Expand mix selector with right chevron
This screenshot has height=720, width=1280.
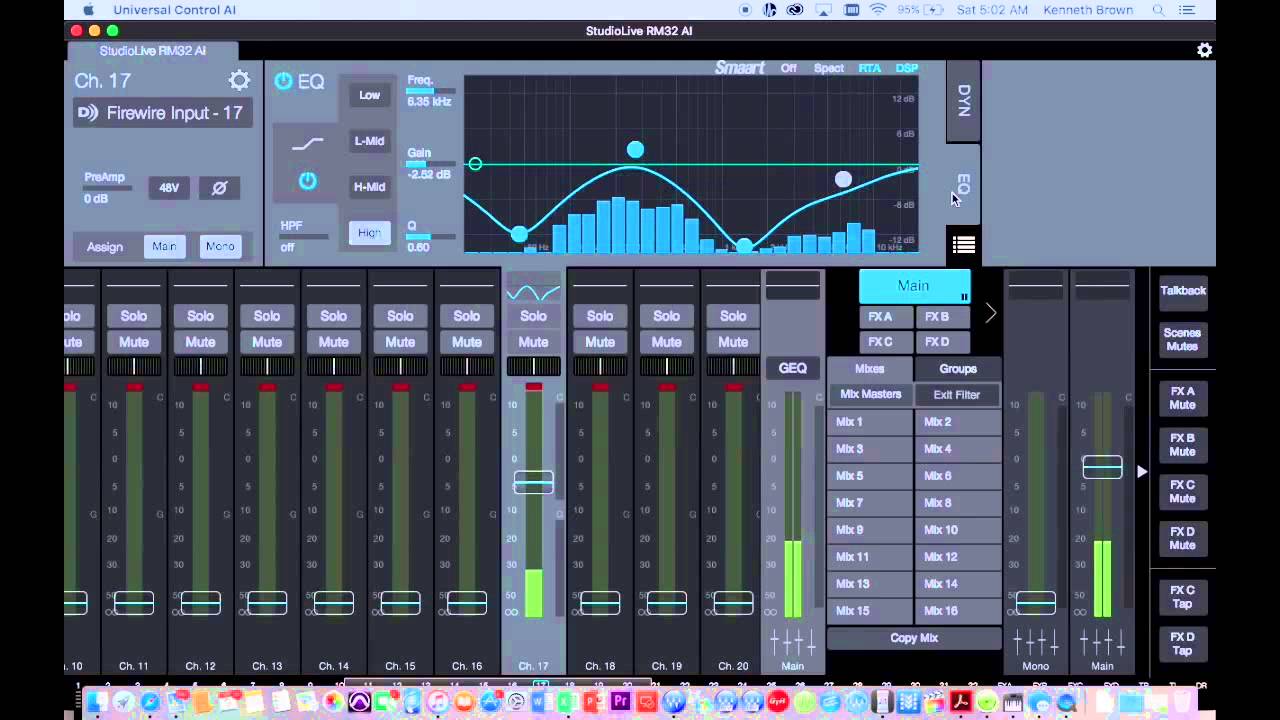[x=990, y=314]
